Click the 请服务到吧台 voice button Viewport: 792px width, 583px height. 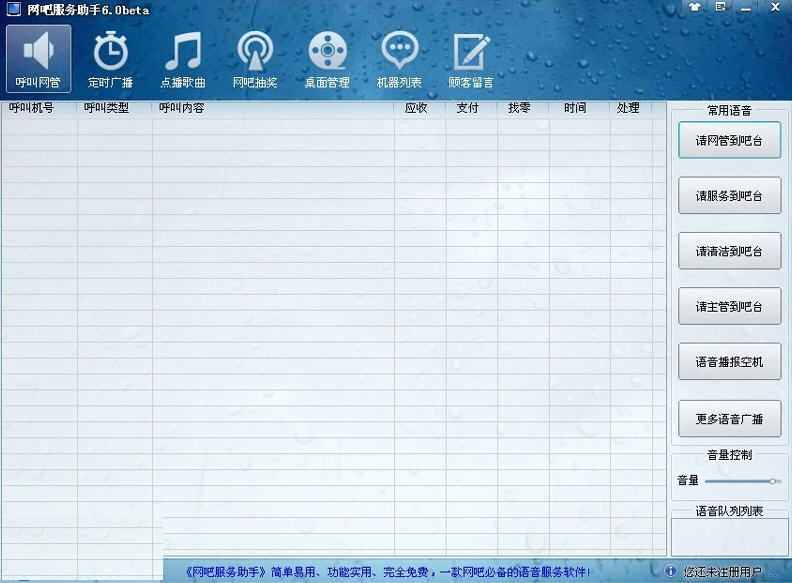(x=729, y=195)
